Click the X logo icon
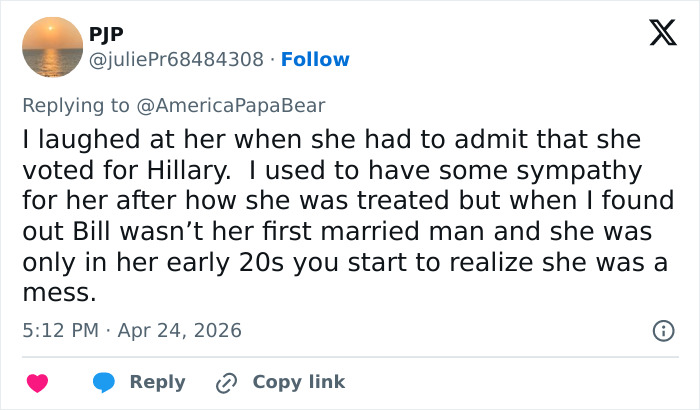The height and width of the screenshot is (410, 700). 655,35
